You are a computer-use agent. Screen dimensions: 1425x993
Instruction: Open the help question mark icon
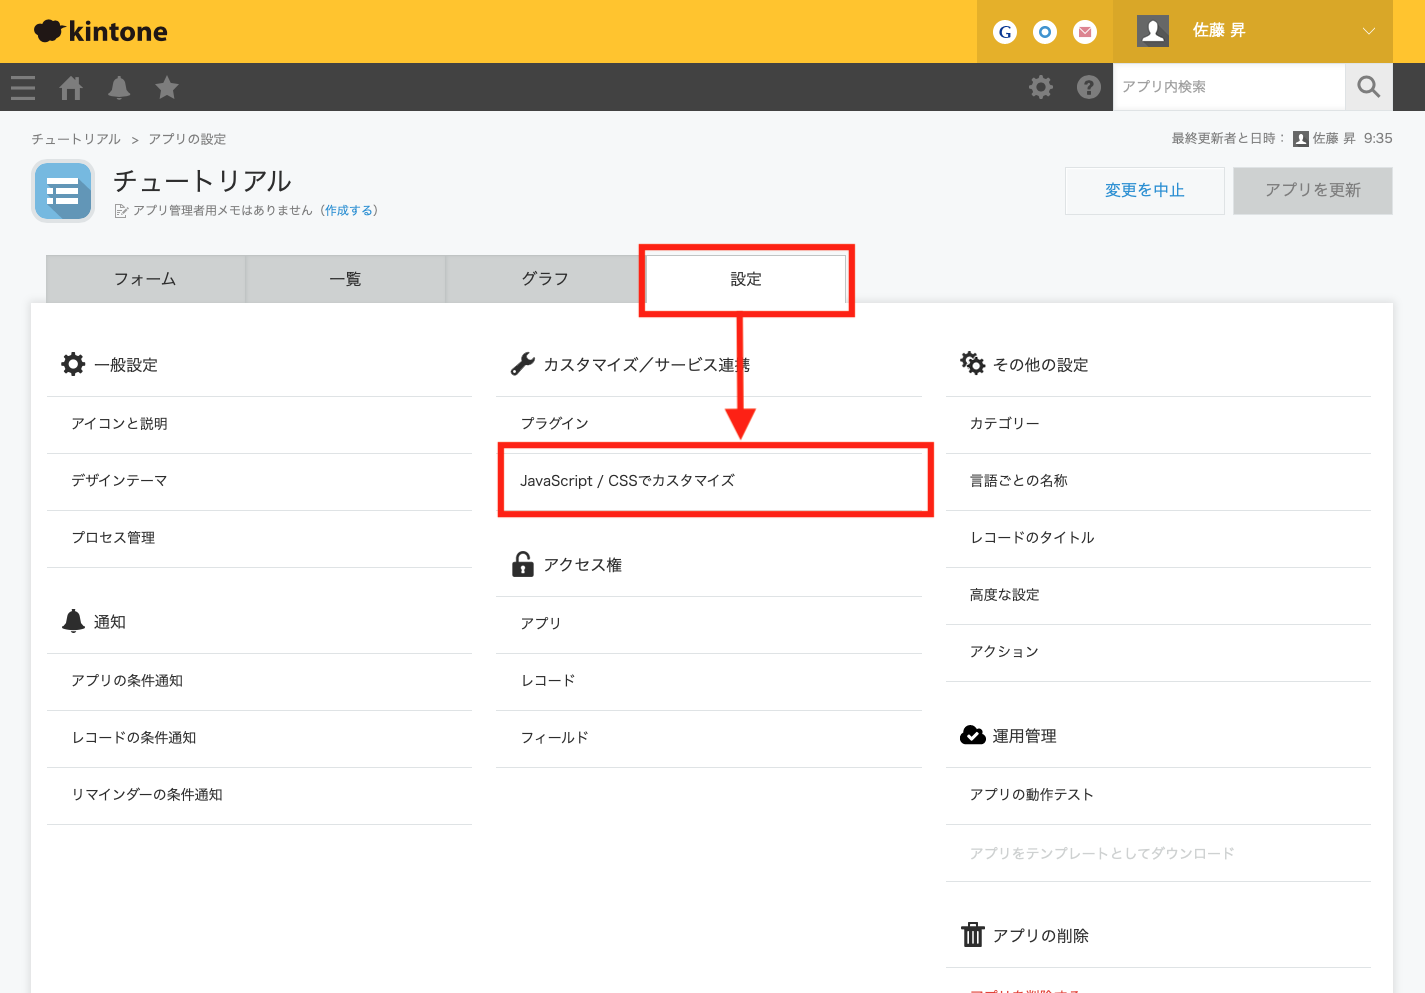click(x=1089, y=87)
